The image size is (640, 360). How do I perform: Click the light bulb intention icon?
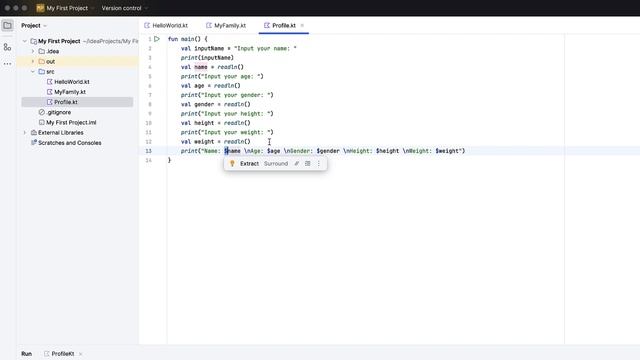click(232, 163)
